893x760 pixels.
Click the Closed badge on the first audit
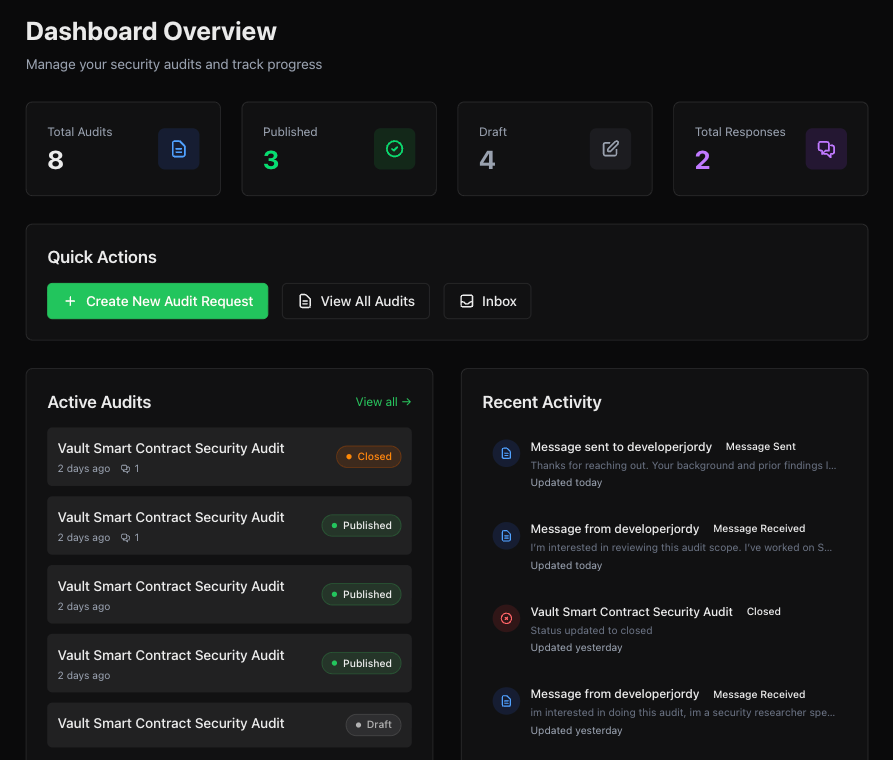tap(369, 456)
